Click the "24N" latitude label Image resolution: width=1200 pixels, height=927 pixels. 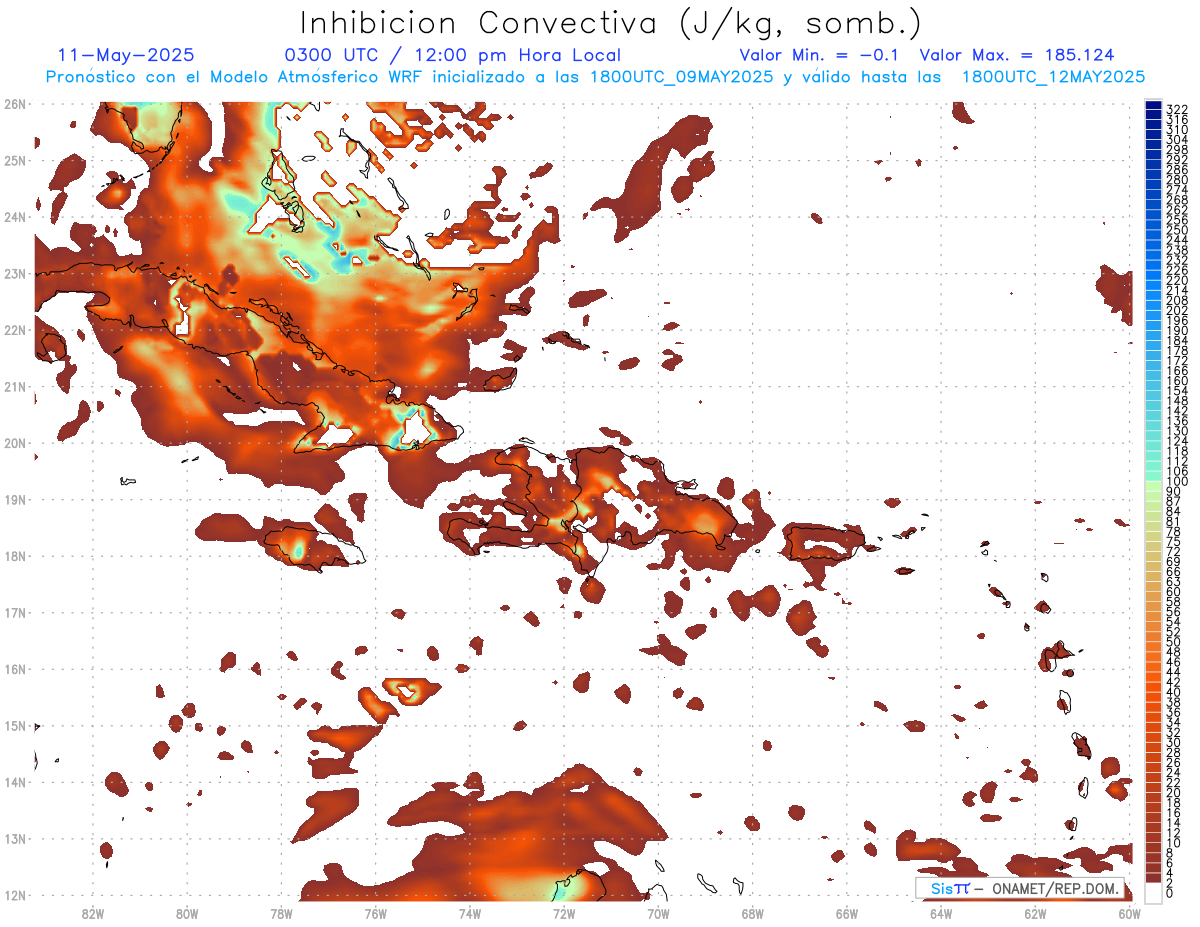(14, 216)
